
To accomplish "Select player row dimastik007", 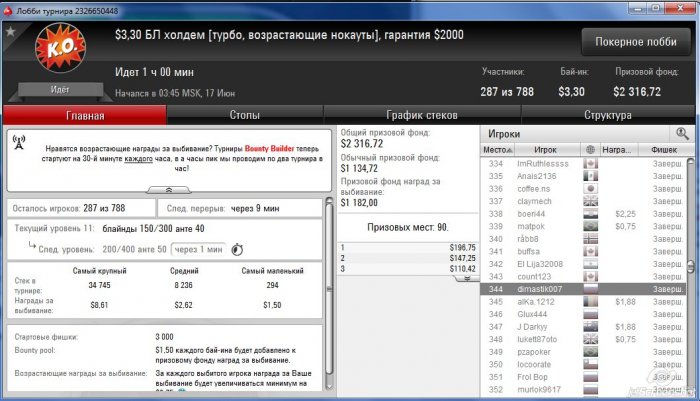I will tap(583, 289).
